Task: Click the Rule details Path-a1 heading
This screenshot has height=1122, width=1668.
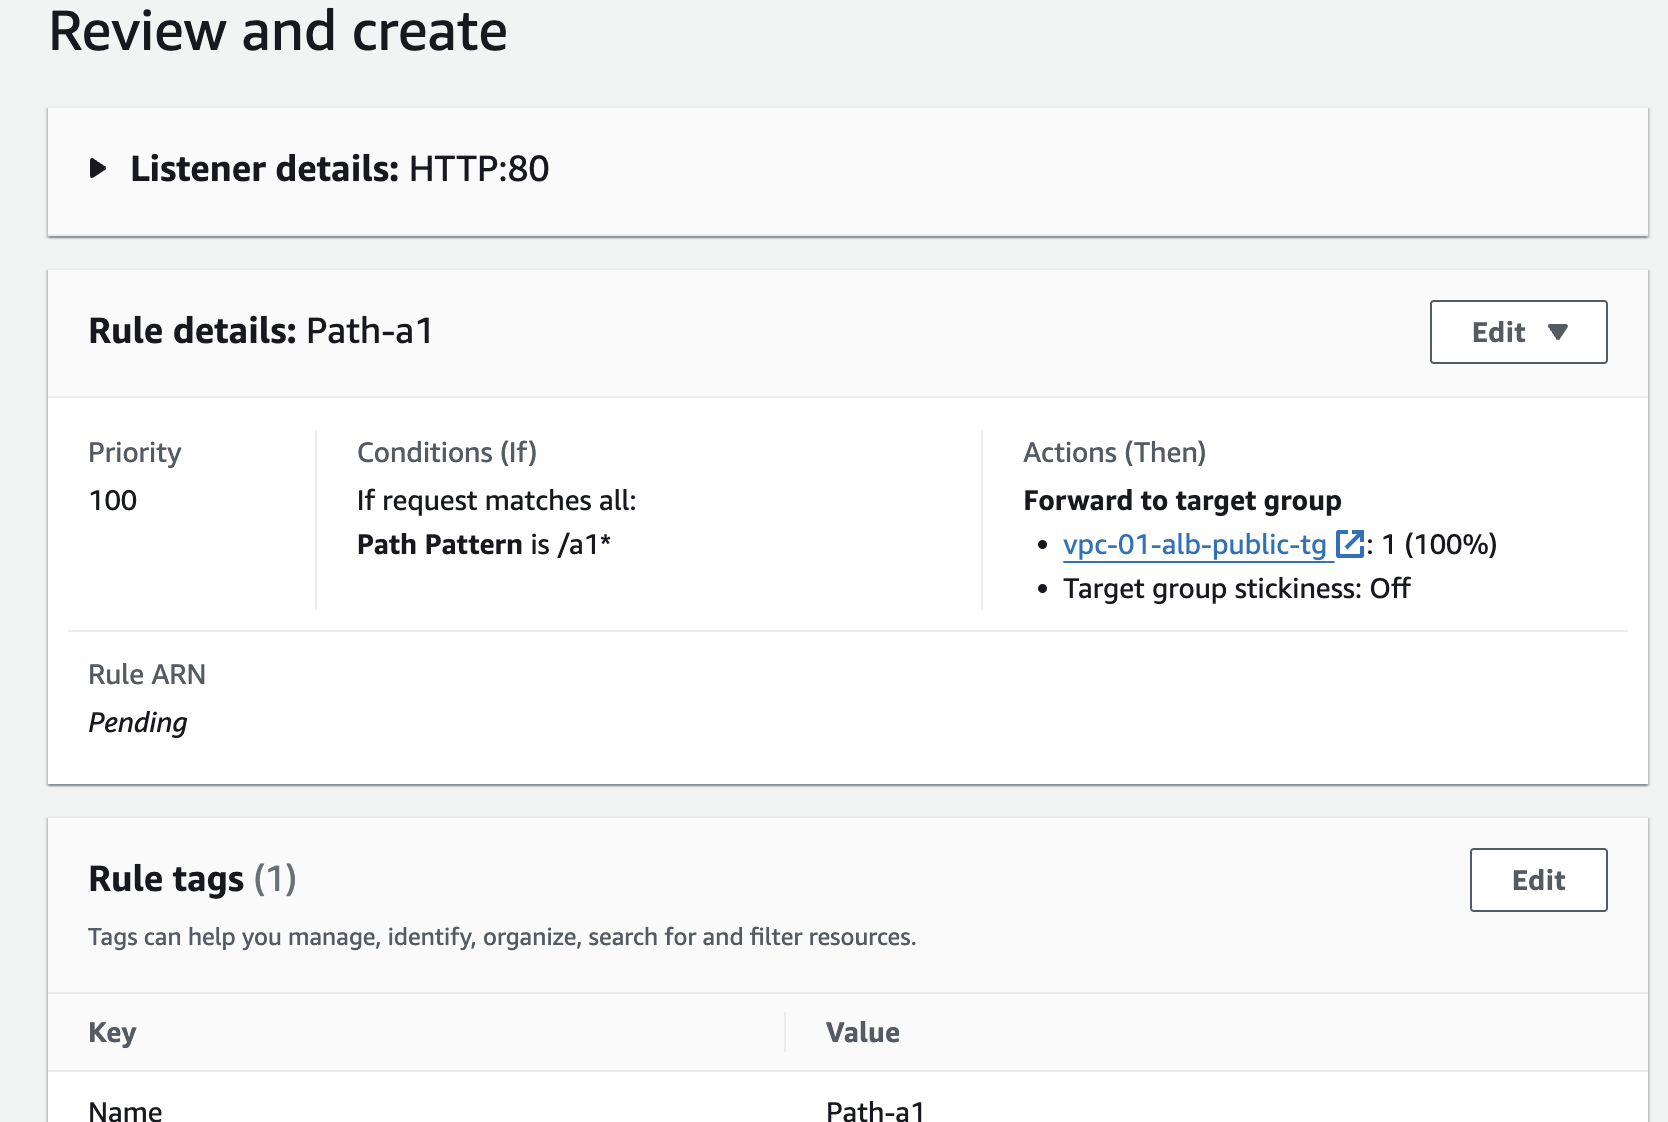Action: point(260,331)
